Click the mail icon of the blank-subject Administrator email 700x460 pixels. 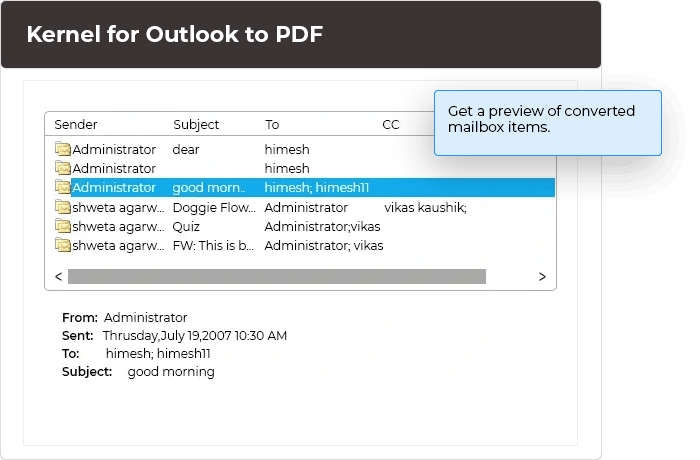[63, 168]
